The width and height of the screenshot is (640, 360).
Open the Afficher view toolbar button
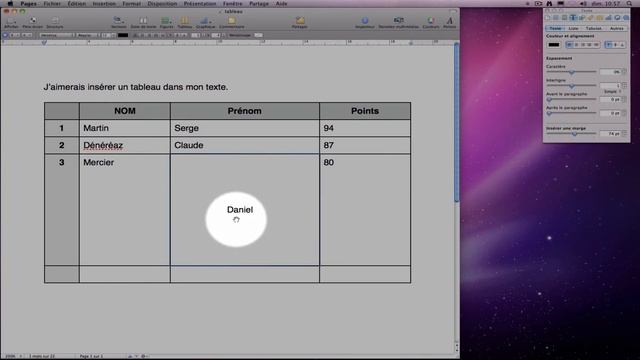(11, 21)
